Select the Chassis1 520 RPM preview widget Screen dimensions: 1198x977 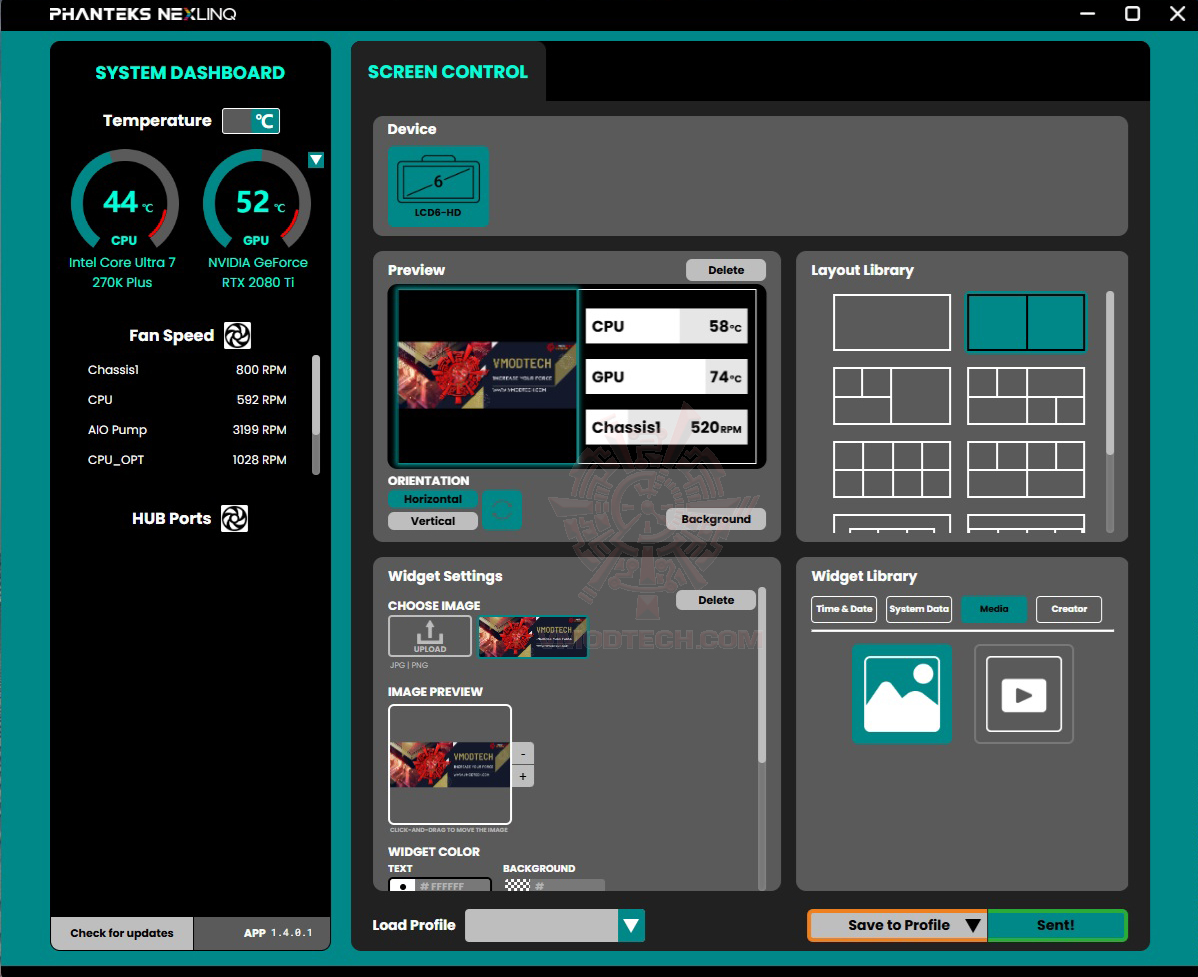pyautogui.click(x=666, y=427)
